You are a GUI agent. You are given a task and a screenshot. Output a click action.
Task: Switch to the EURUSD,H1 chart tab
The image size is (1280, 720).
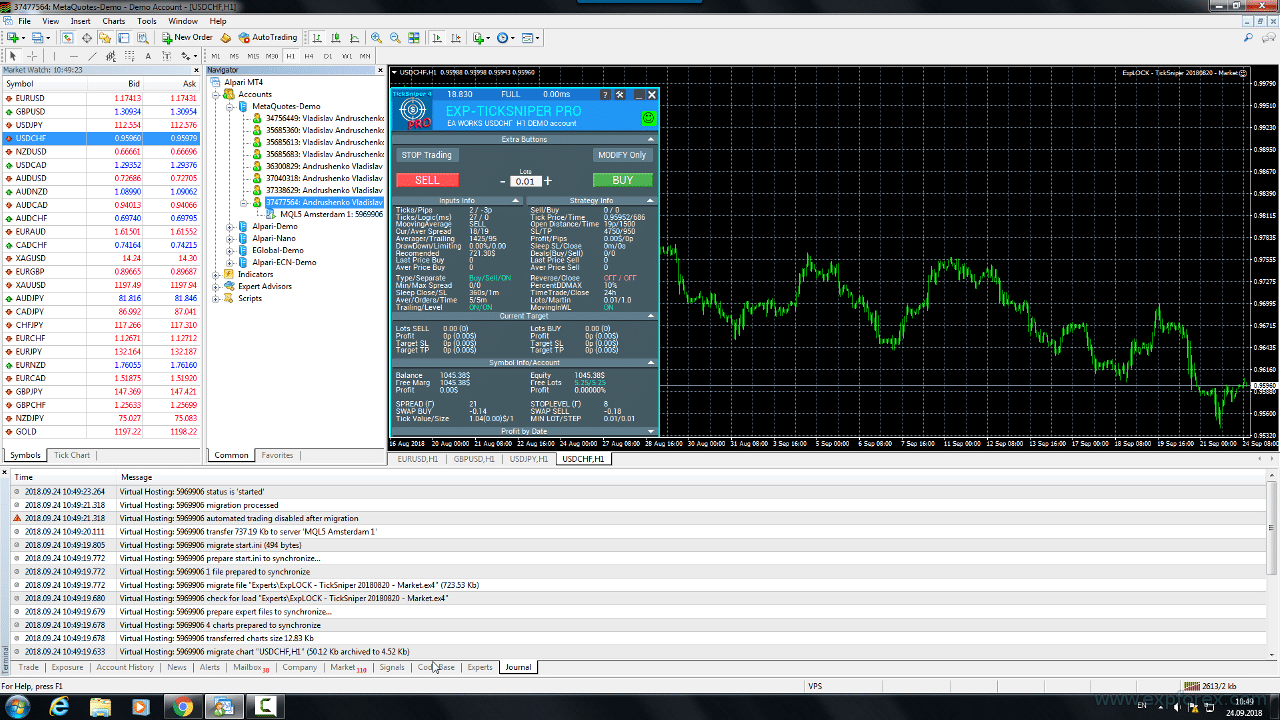418,459
